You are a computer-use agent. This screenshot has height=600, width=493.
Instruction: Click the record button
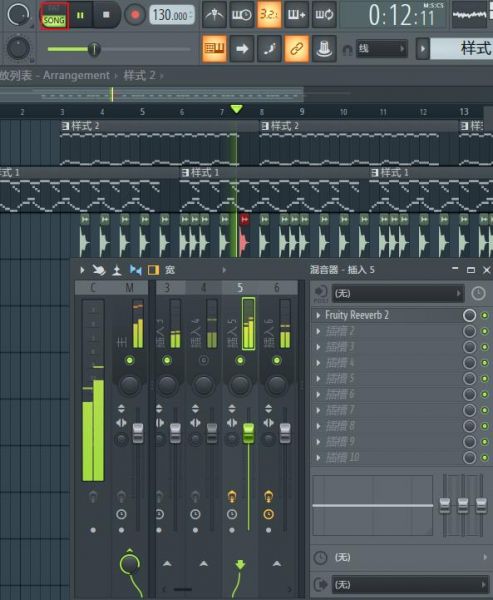coord(135,15)
